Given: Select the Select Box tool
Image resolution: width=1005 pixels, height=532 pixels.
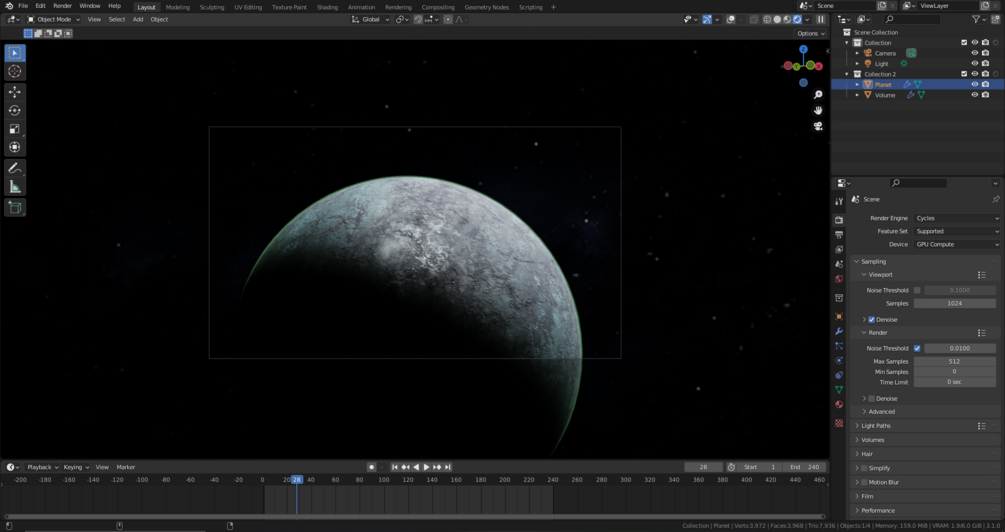Looking at the screenshot, I should (x=15, y=53).
